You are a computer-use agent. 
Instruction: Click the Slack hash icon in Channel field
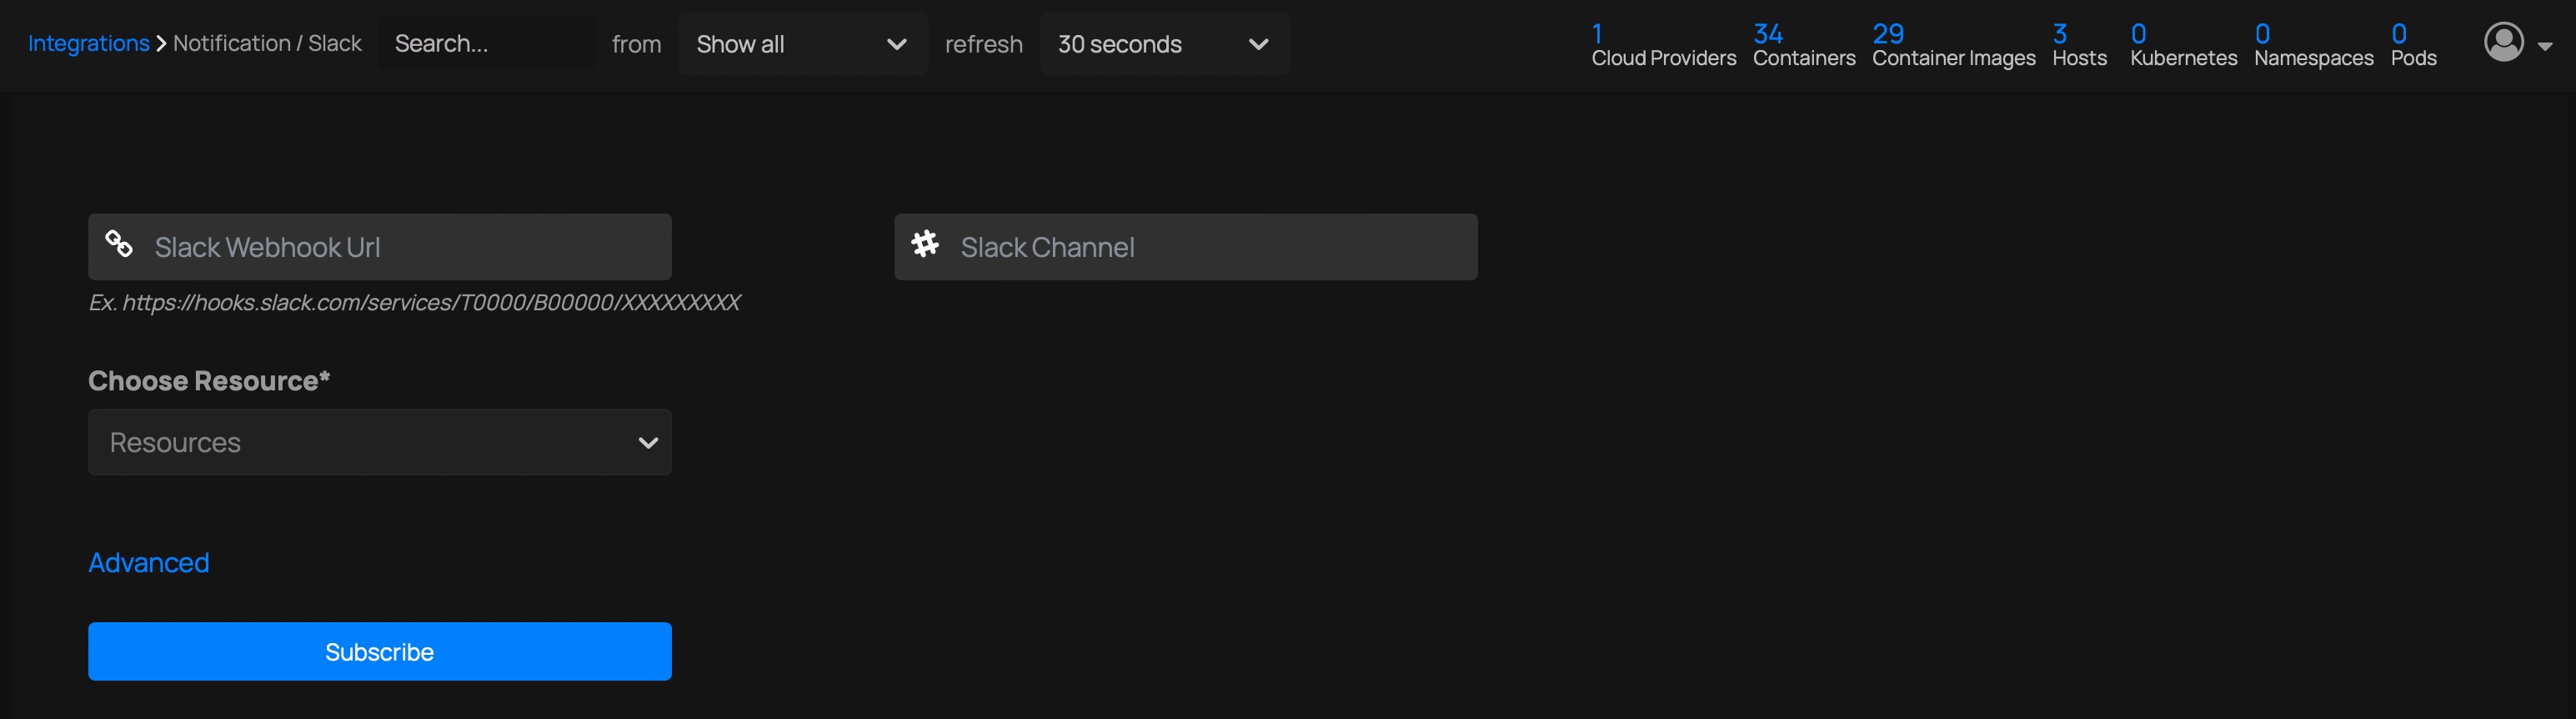click(925, 244)
